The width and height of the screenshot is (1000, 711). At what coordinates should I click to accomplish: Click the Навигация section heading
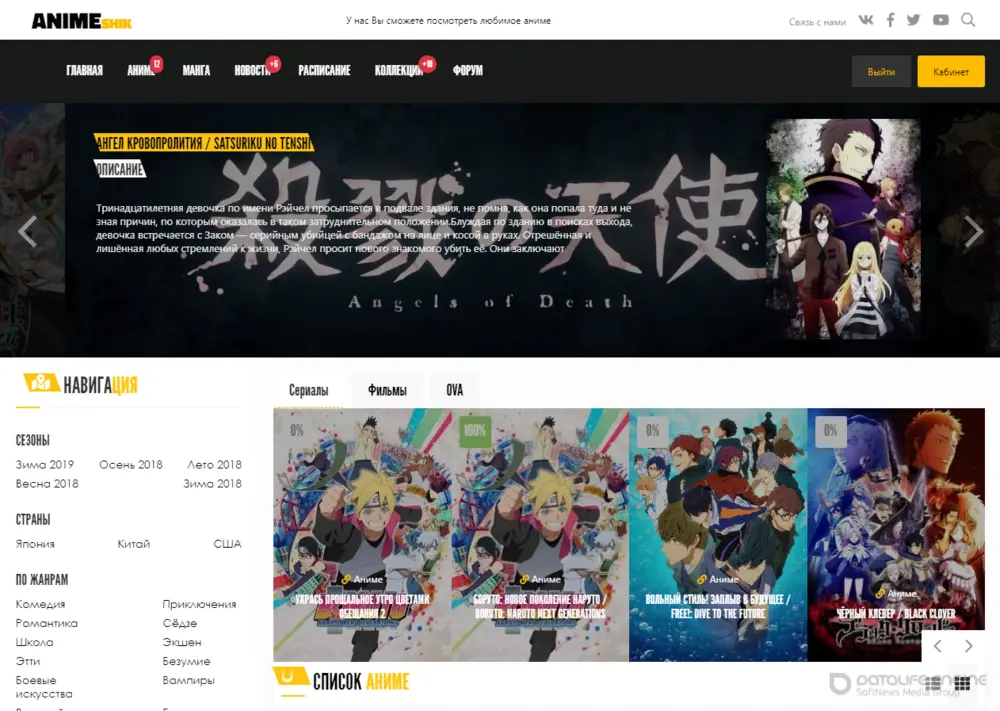(100, 385)
